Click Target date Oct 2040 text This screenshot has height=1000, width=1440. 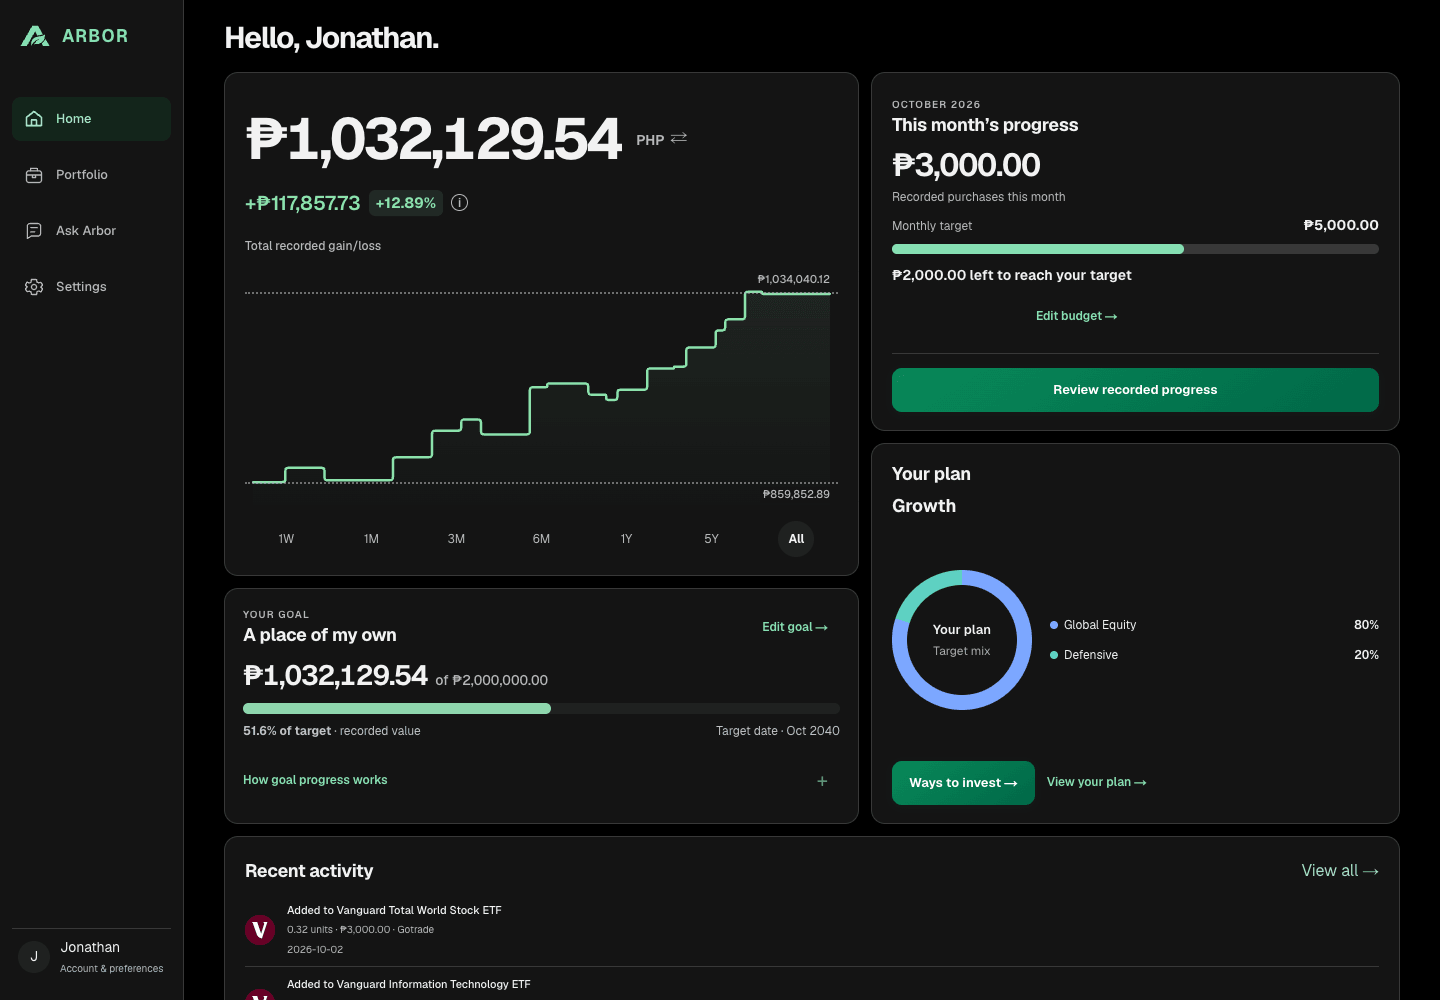778,731
